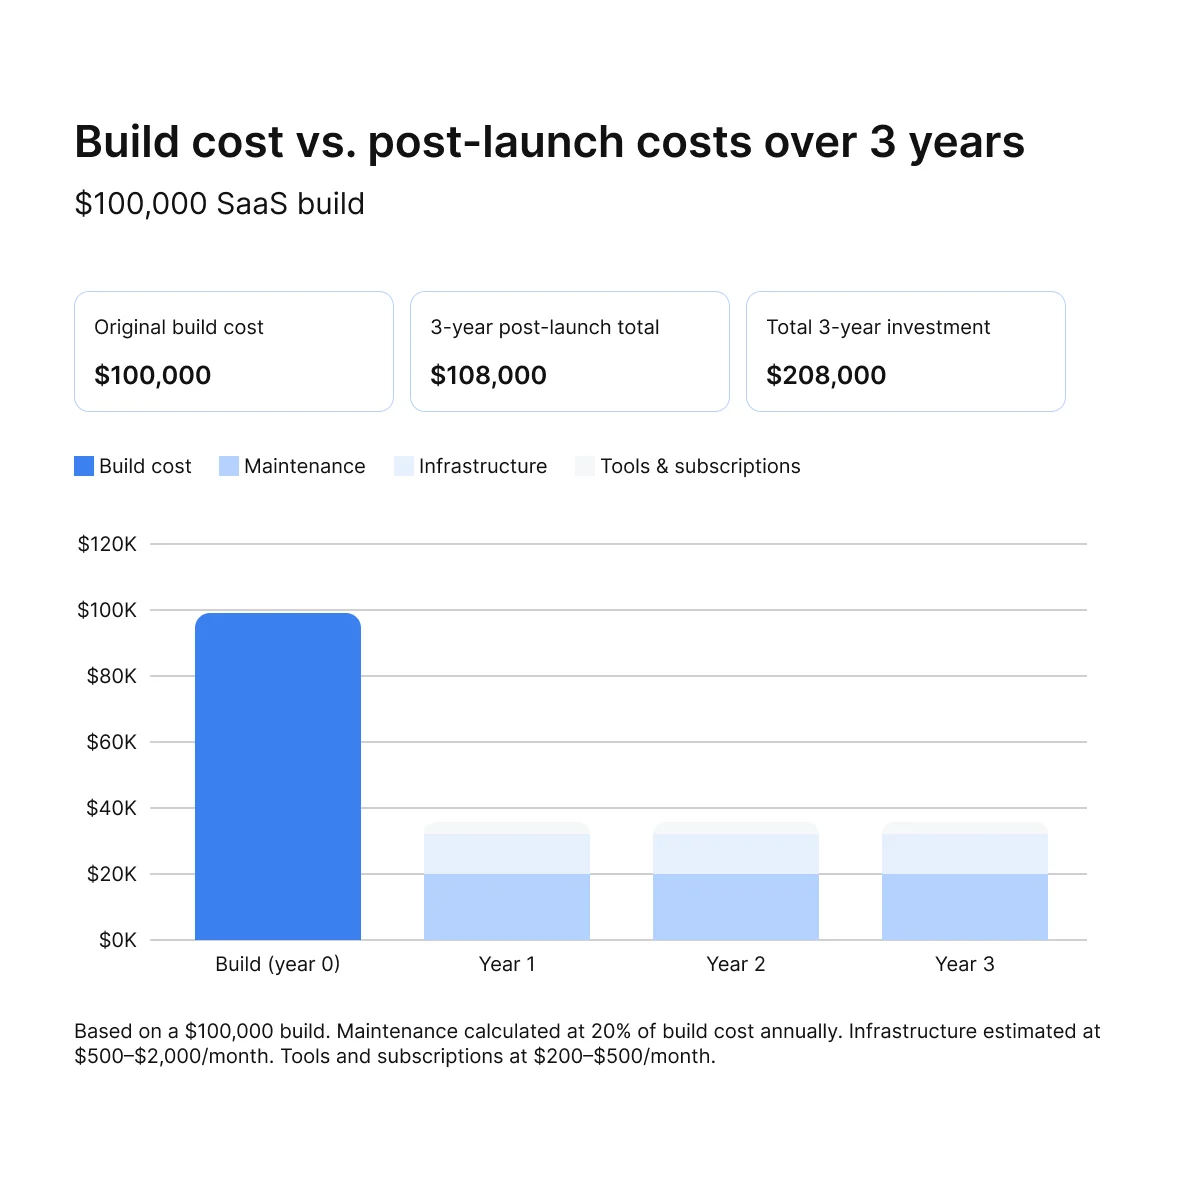The height and width of the screenshot is (1185, 1200).
Task: Click the $20K y-axis label
Action: 112,874
